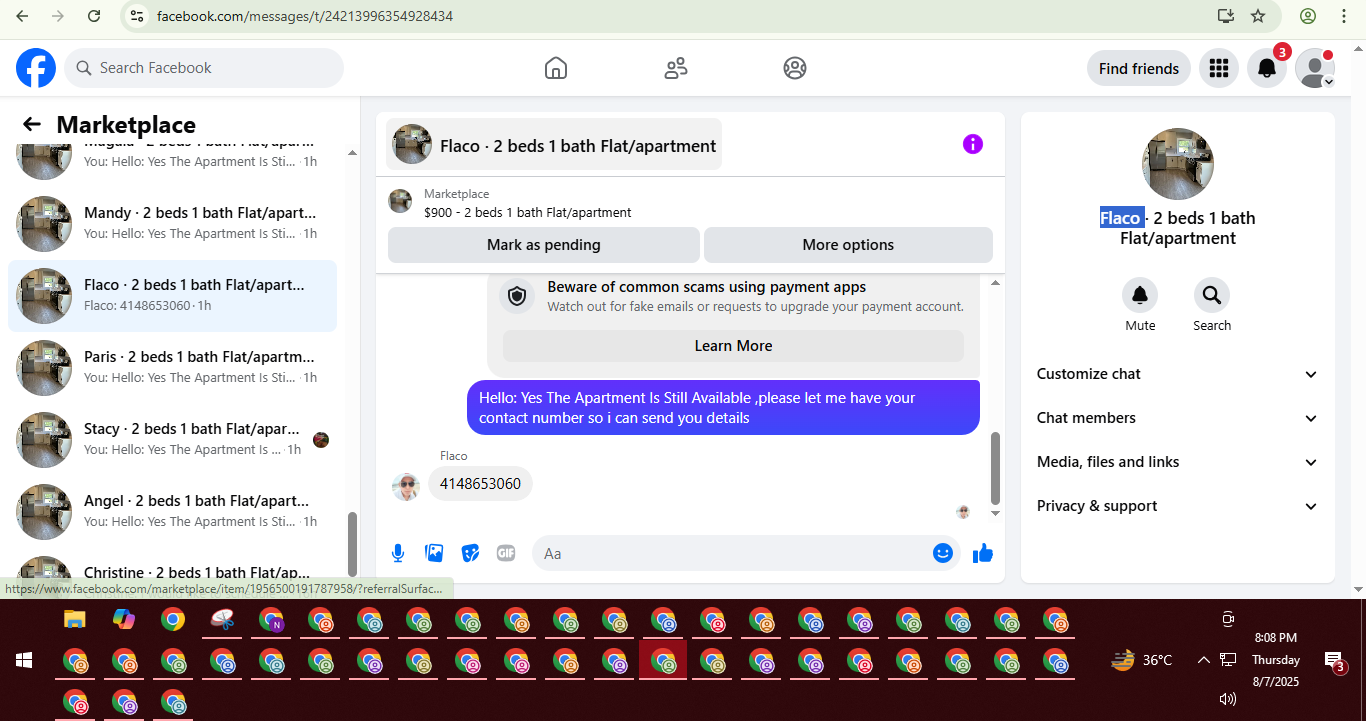The image size is (1366, 721).
Task: Expand Customize chat section
Action: pyautogui.click(x=1178, y=374)
